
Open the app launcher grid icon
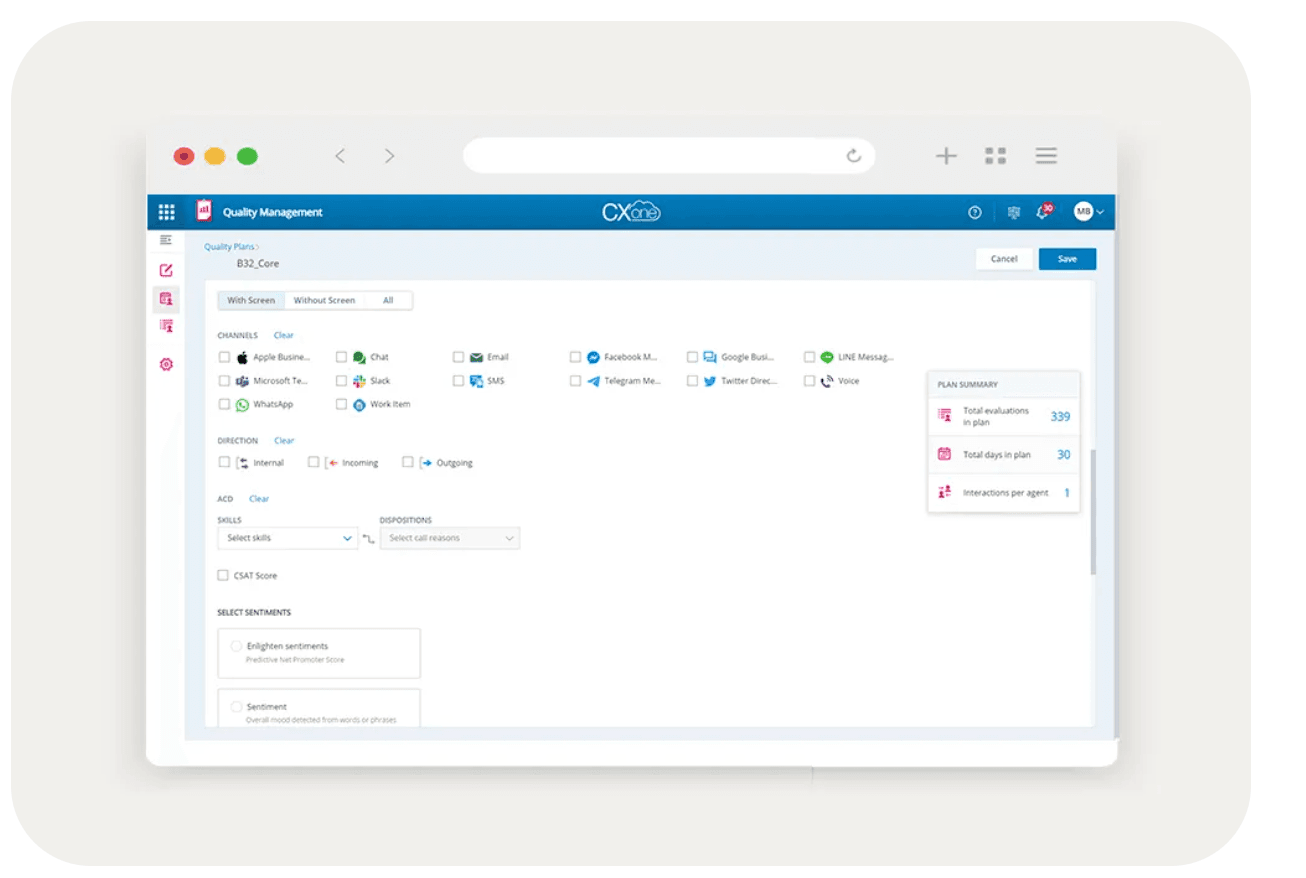click(166, 212)
